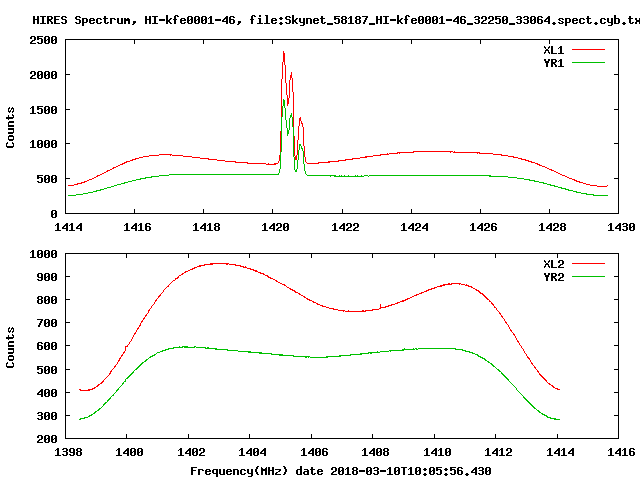Viewport: 640px width, 480px height.
Task: Click the 1404 x-axis tick label
Action: 252,452
